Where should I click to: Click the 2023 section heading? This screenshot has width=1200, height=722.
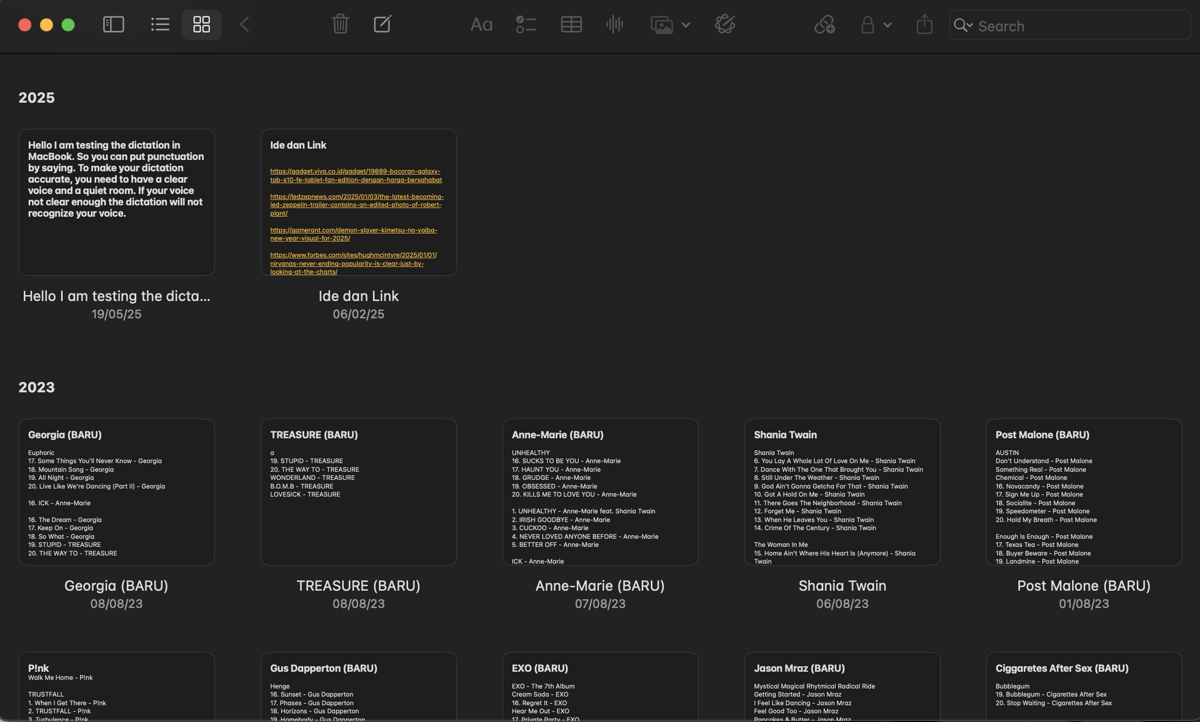click(37, 388)
